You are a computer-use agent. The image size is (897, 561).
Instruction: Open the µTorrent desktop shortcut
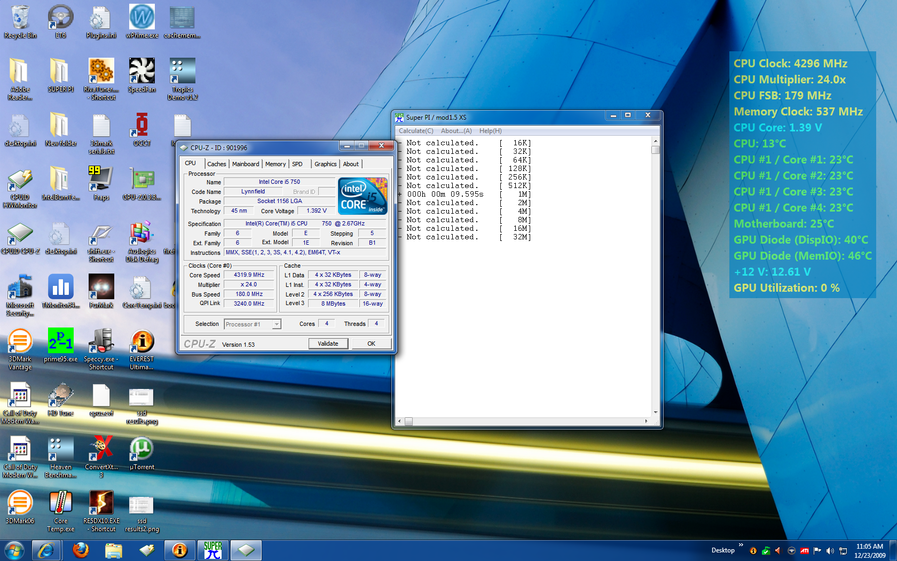pyautogui.click(x=141, y=453)
